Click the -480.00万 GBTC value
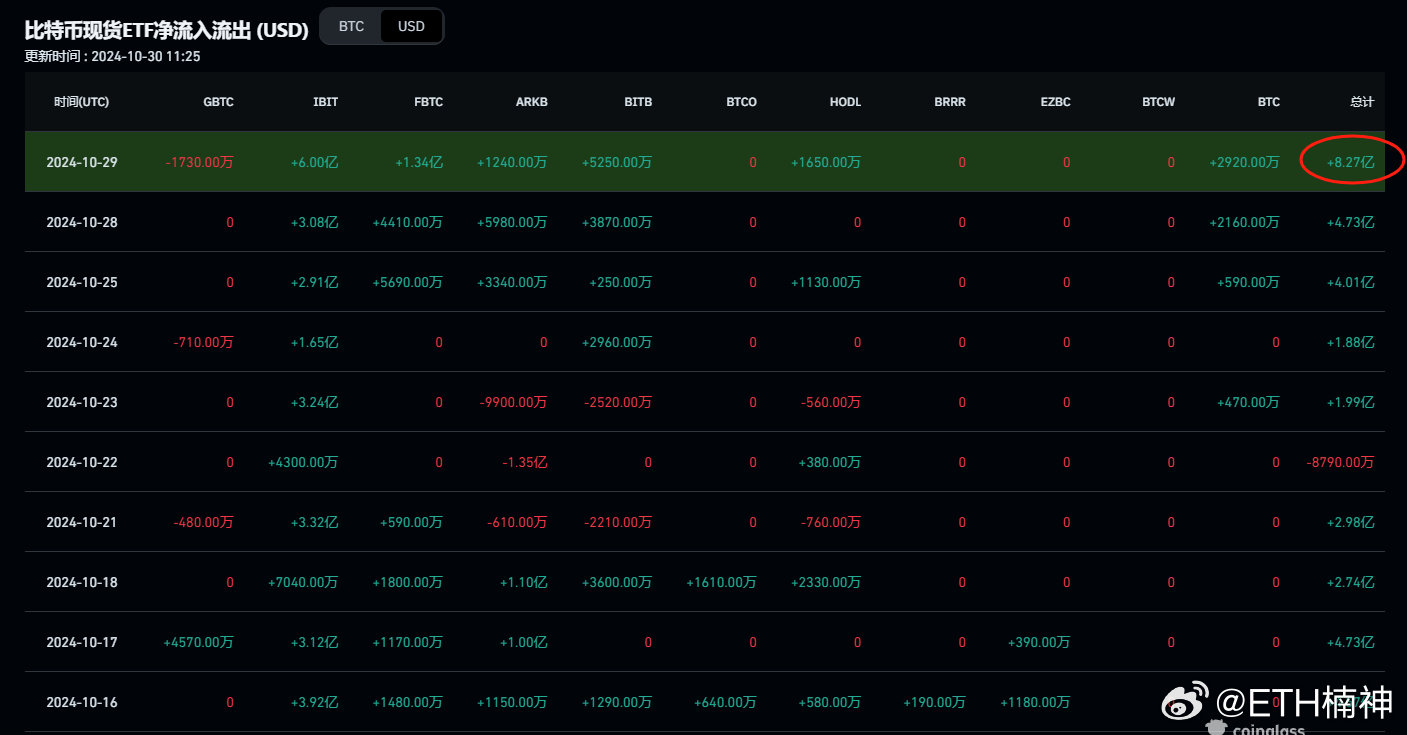Viewport: 1407px width, 735px height. pos(204,522)
